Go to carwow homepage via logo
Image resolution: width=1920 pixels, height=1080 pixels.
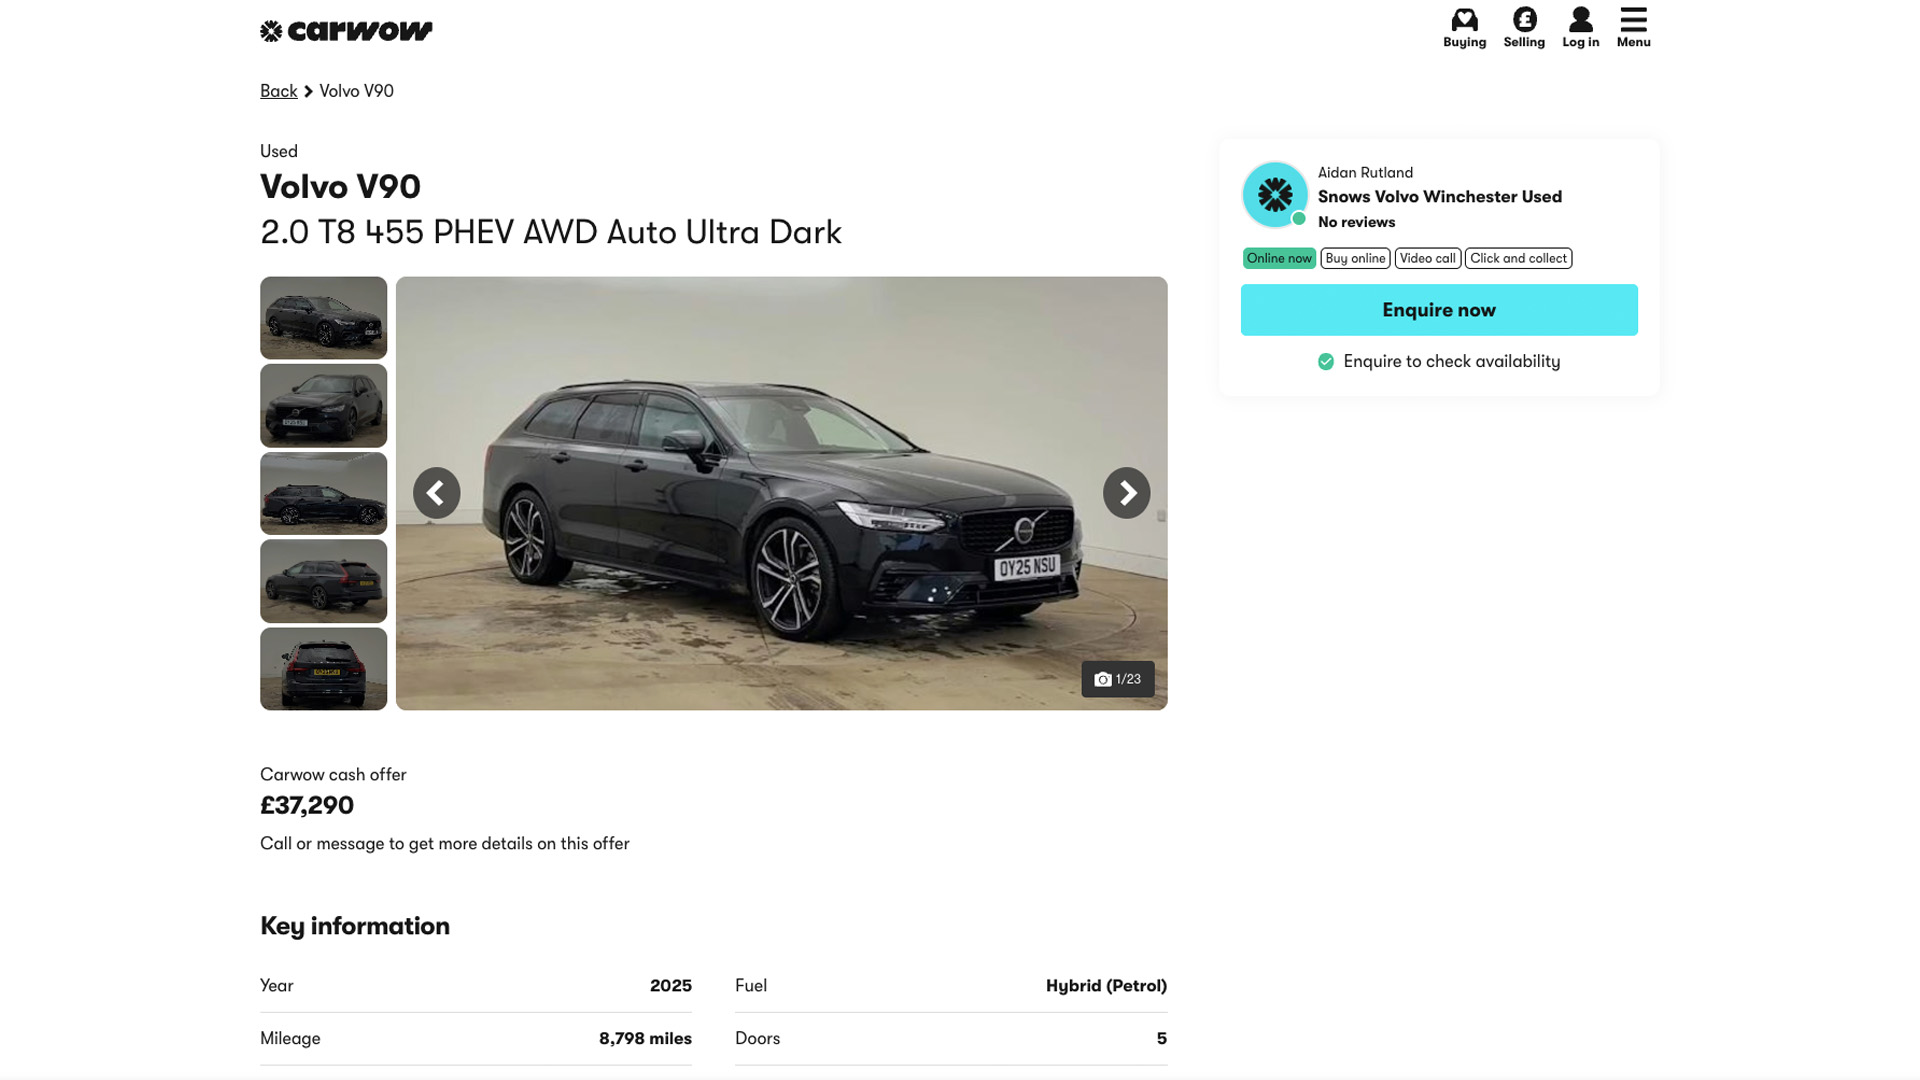tap(346, 31)
